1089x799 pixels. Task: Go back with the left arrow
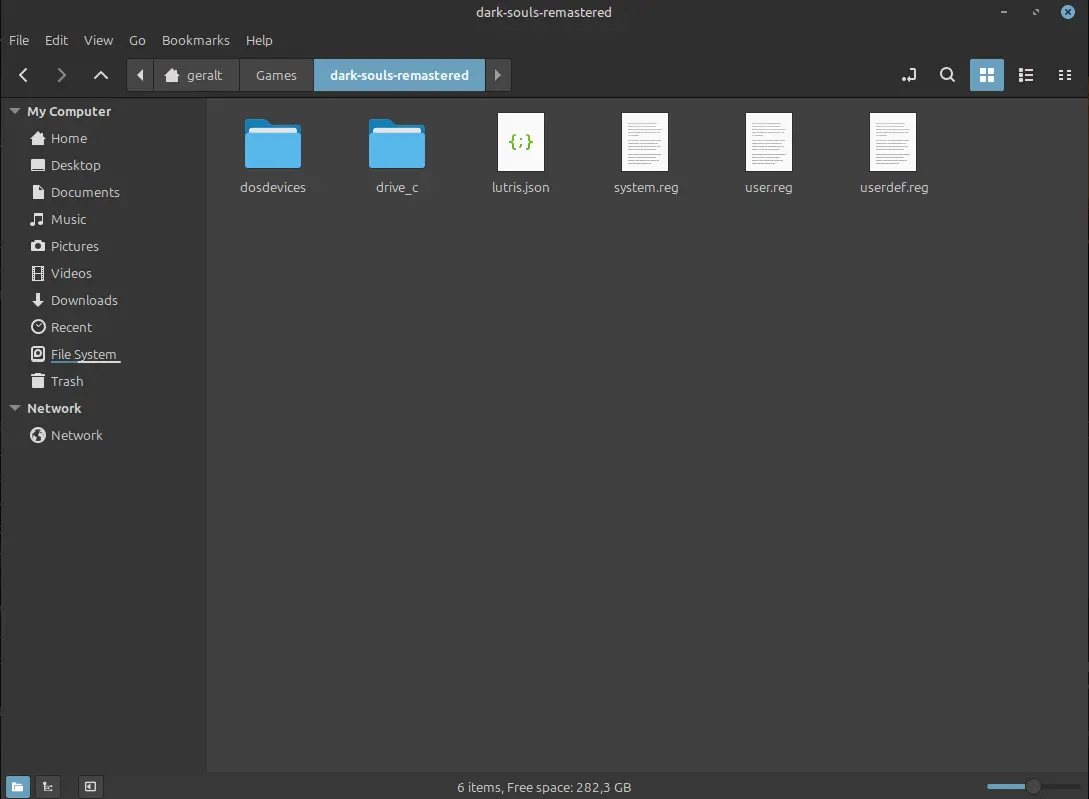(x=23, y=75)
